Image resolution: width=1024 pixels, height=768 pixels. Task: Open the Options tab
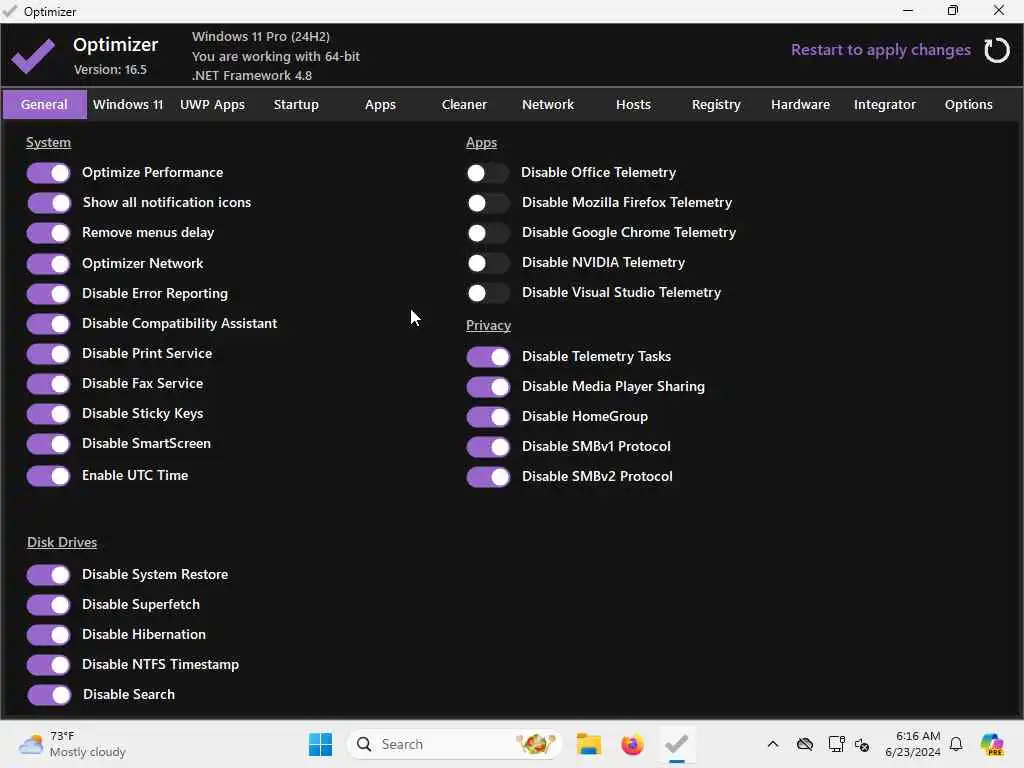968,104
